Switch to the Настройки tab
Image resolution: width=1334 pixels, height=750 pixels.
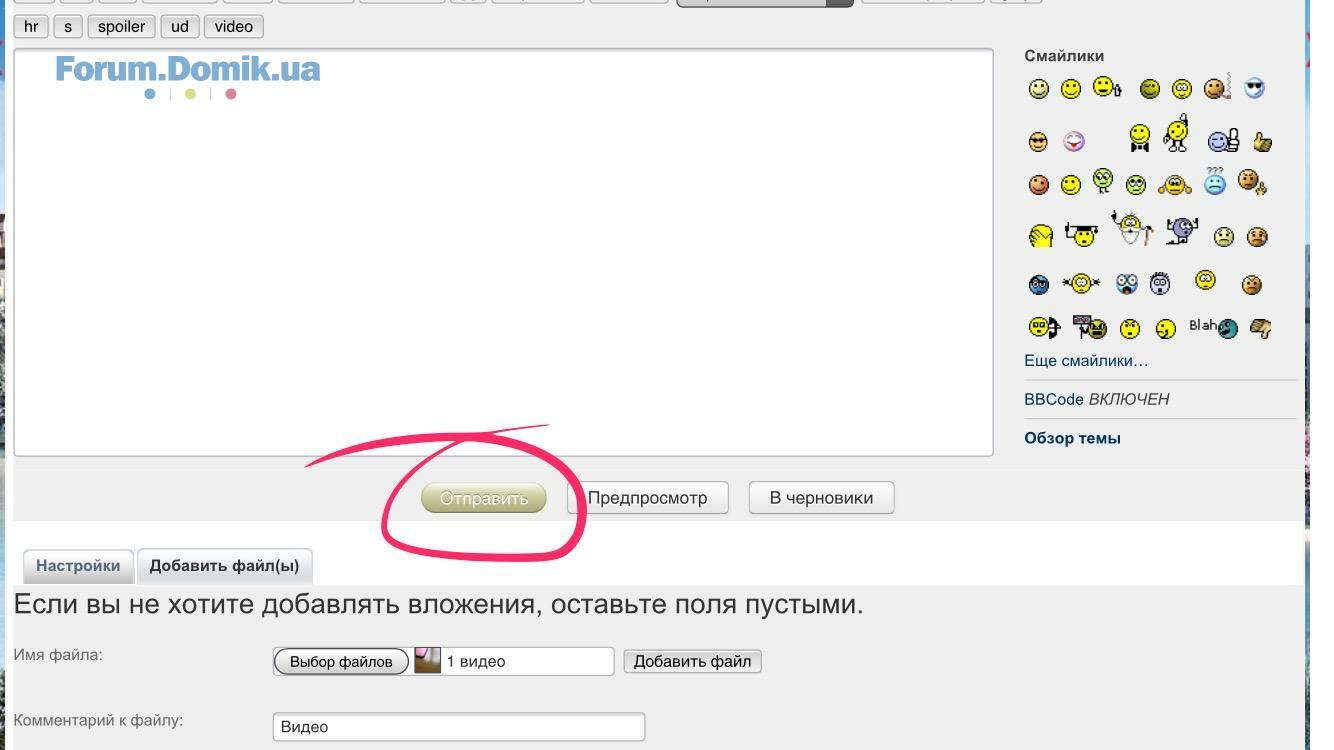(78, 566)
